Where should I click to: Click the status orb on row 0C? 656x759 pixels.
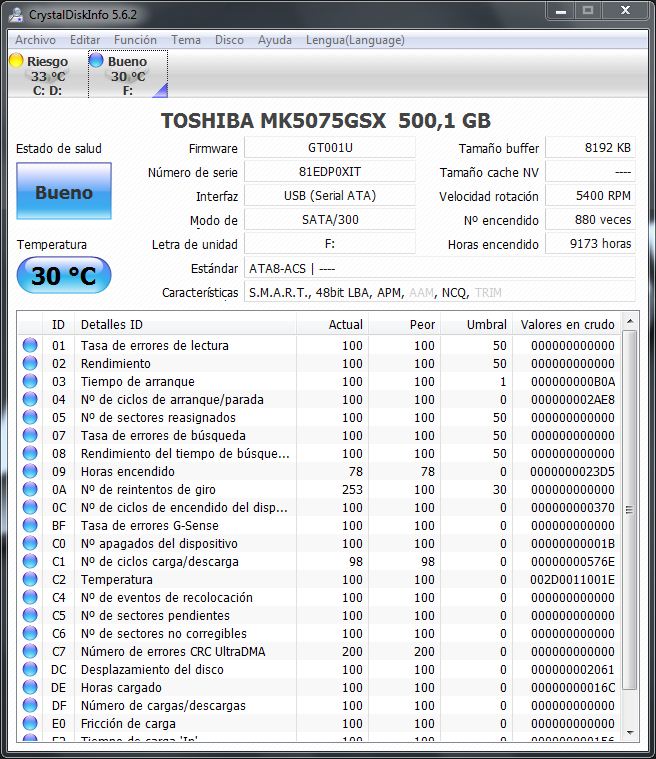pos(30,507)
